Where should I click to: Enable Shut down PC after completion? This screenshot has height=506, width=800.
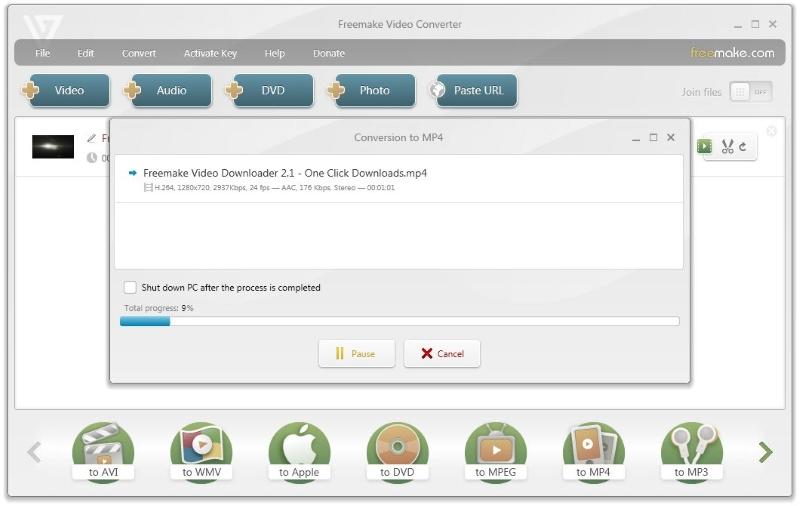[130, 287]
